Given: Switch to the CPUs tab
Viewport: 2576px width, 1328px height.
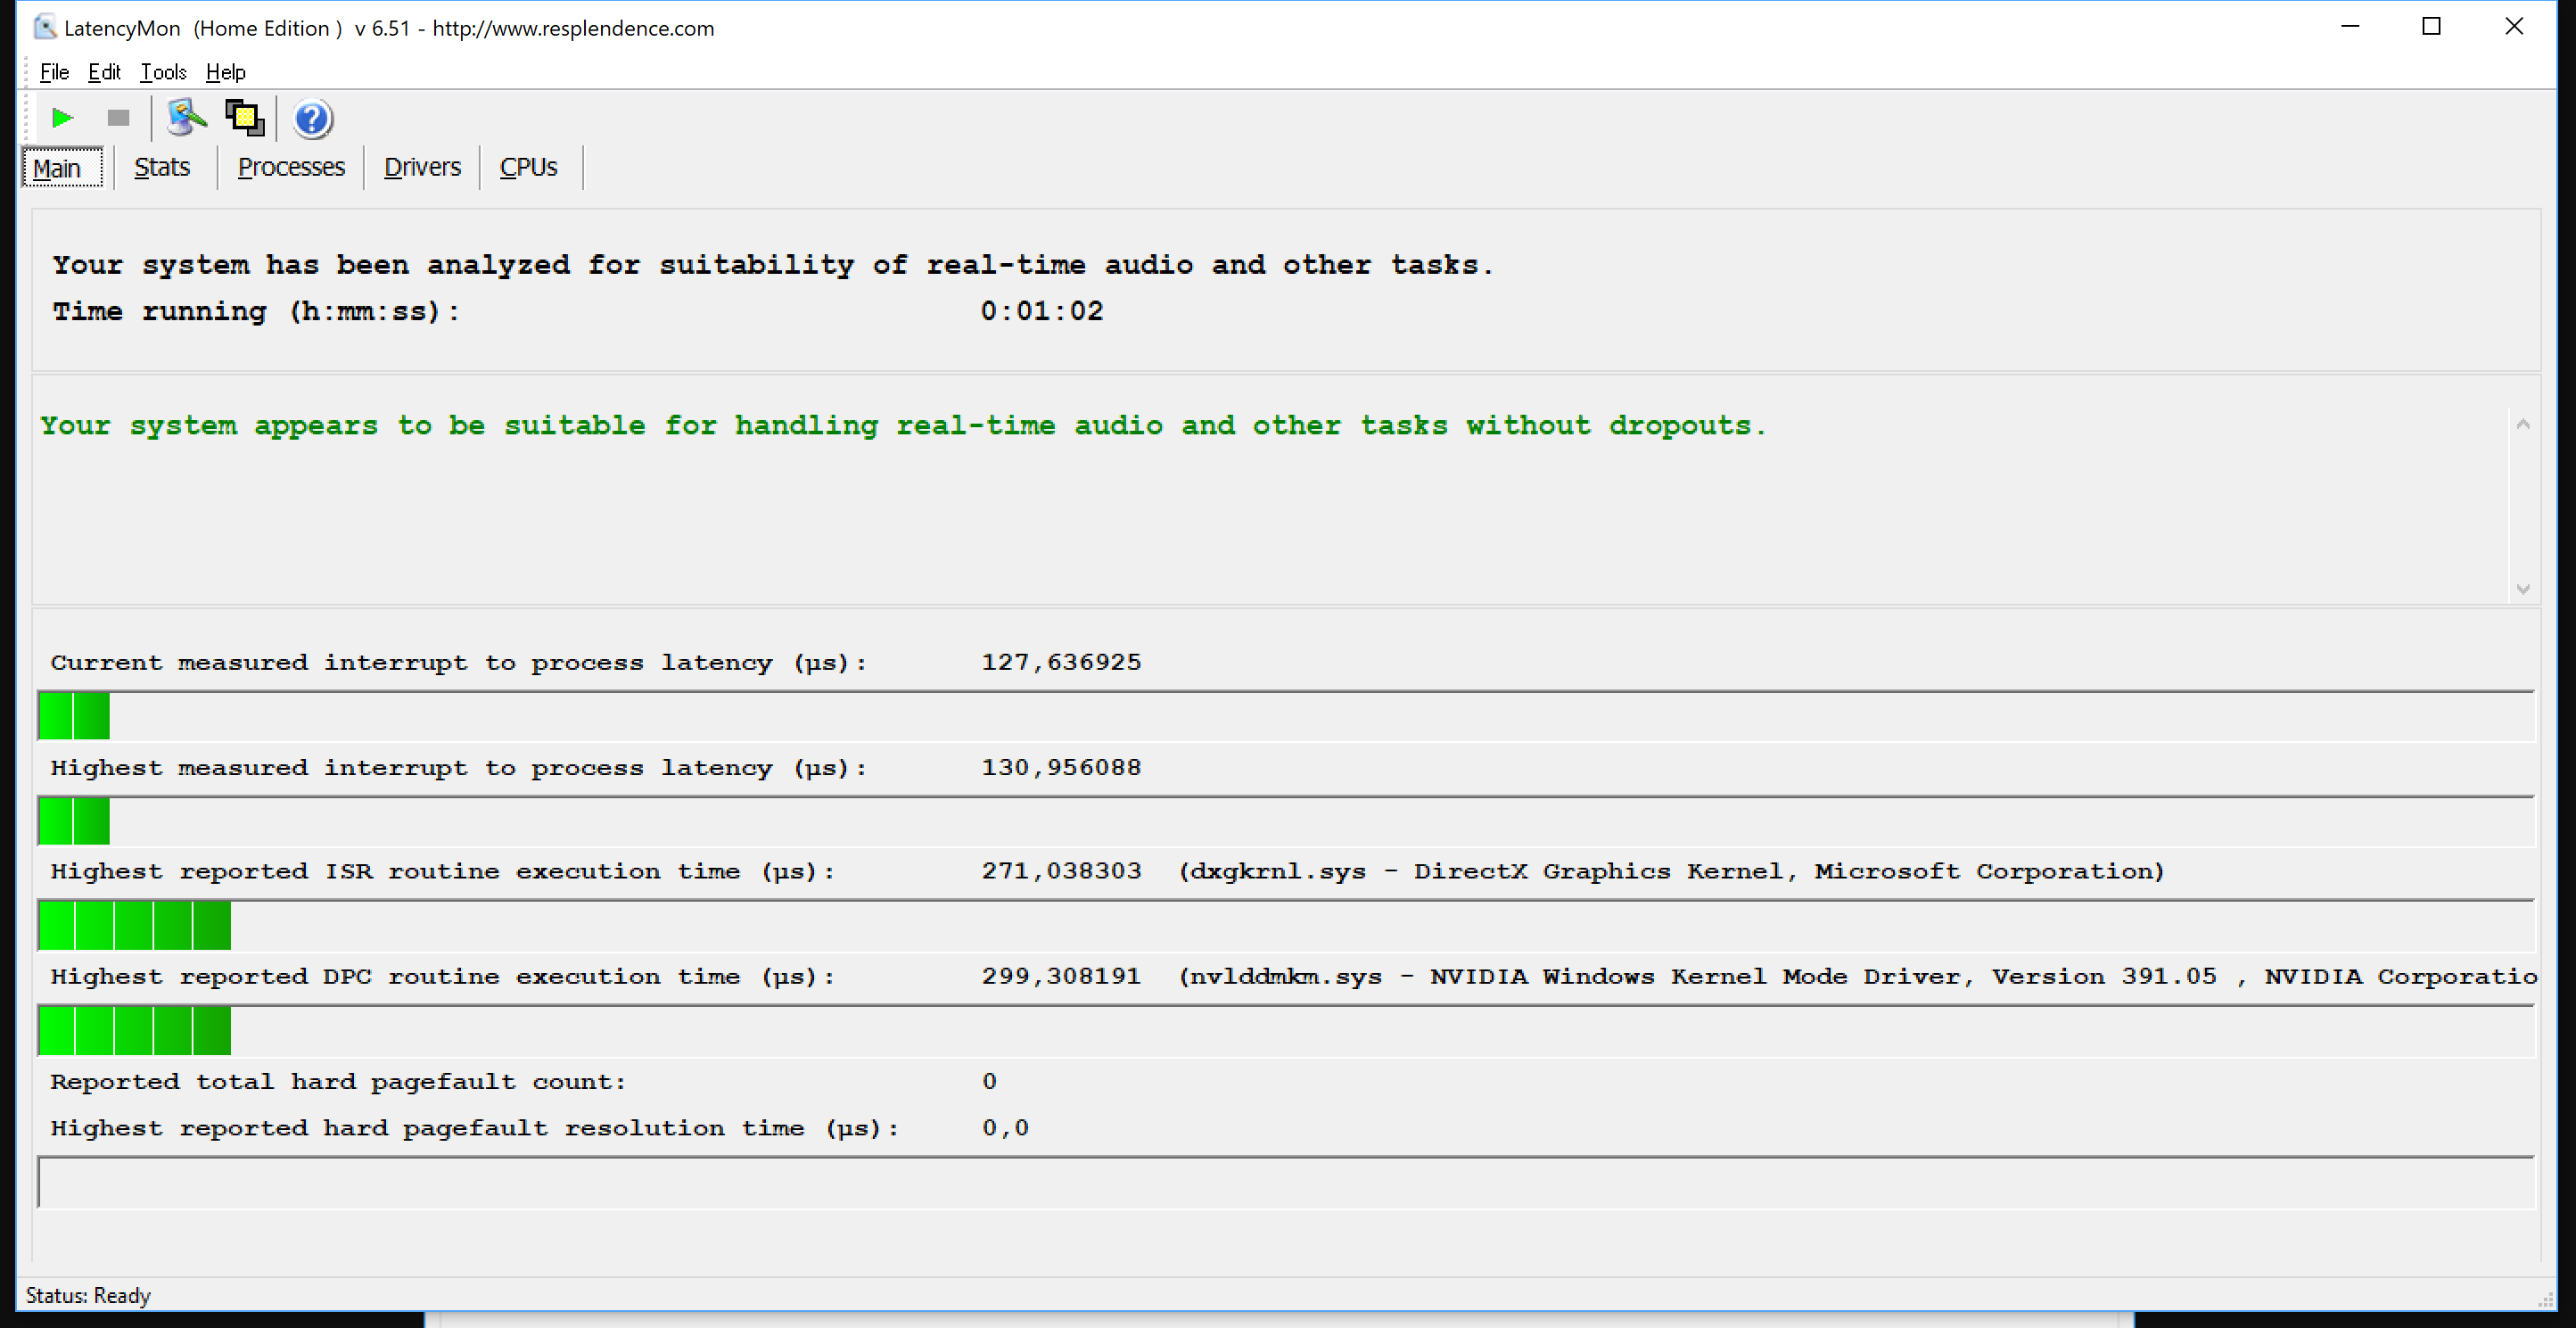Looking at the screenshot, I should pyautogui.click(x=528, y=167).
